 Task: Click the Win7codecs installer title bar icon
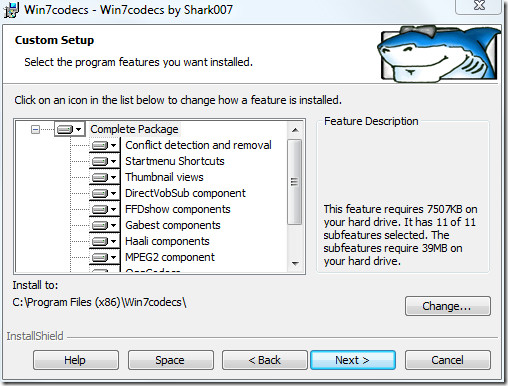pos(11,10)
